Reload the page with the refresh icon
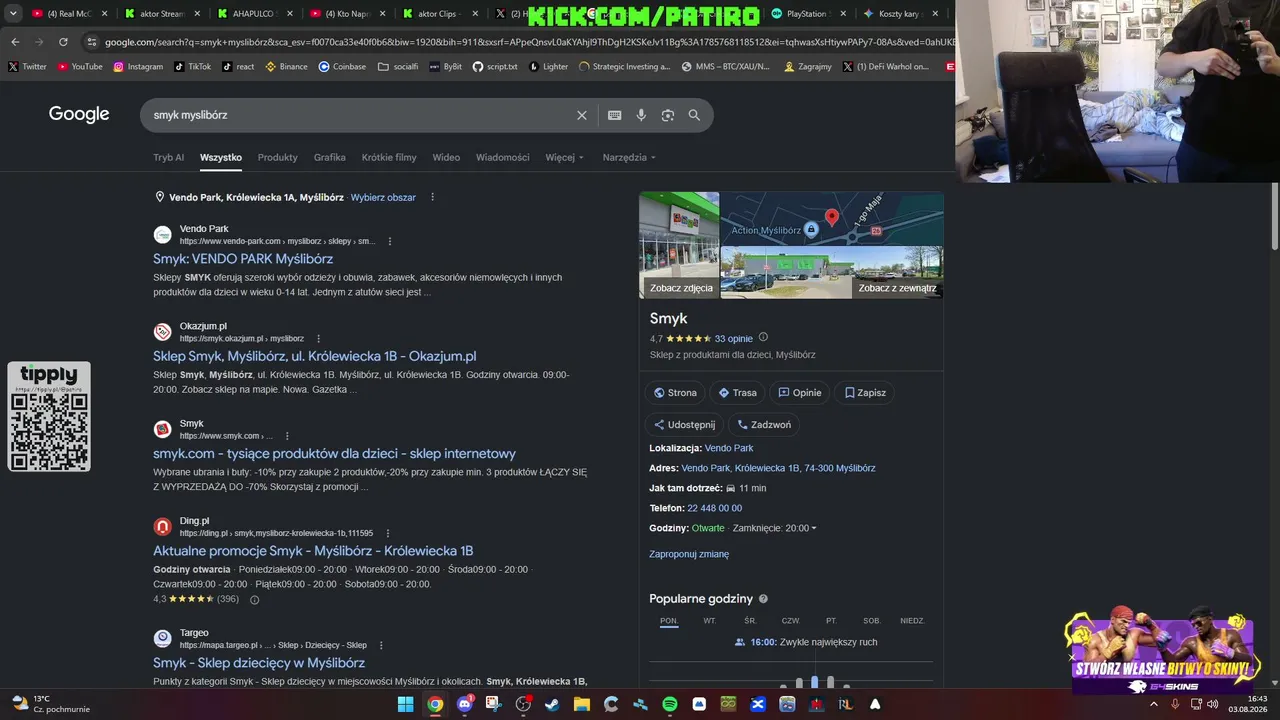The image size is (1280, 720). [63, 42]
